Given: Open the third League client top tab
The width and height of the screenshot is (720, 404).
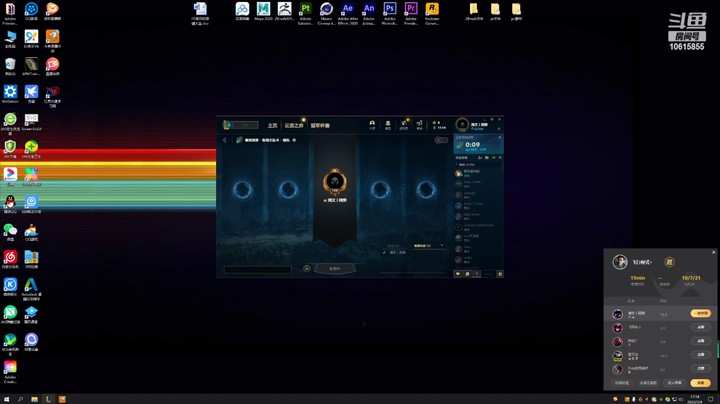Looking at the screenshot, I should 320,125.
